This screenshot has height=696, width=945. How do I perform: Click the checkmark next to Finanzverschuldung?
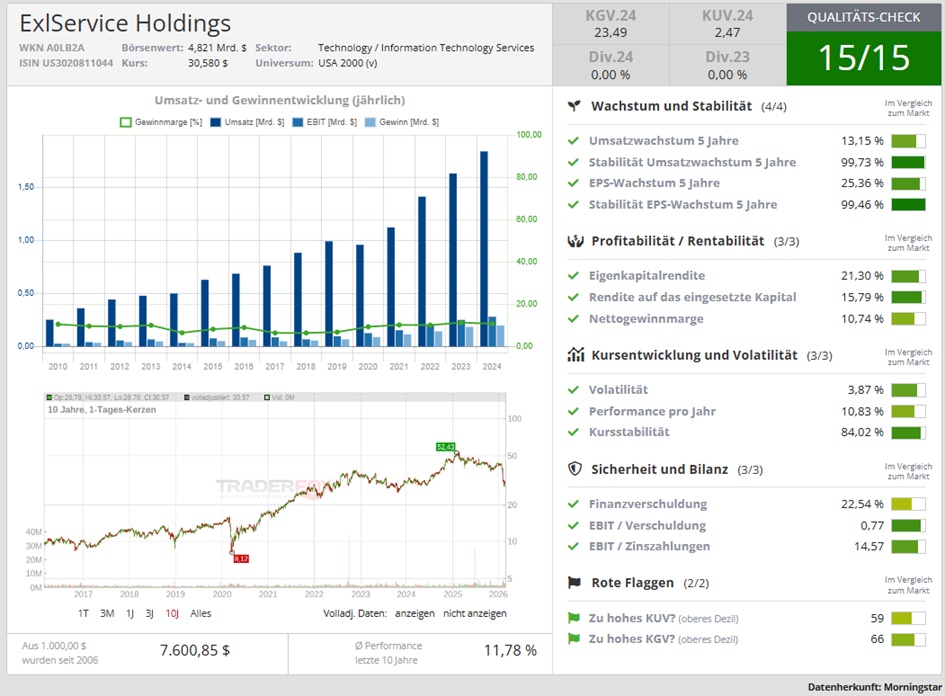point(573,504)
